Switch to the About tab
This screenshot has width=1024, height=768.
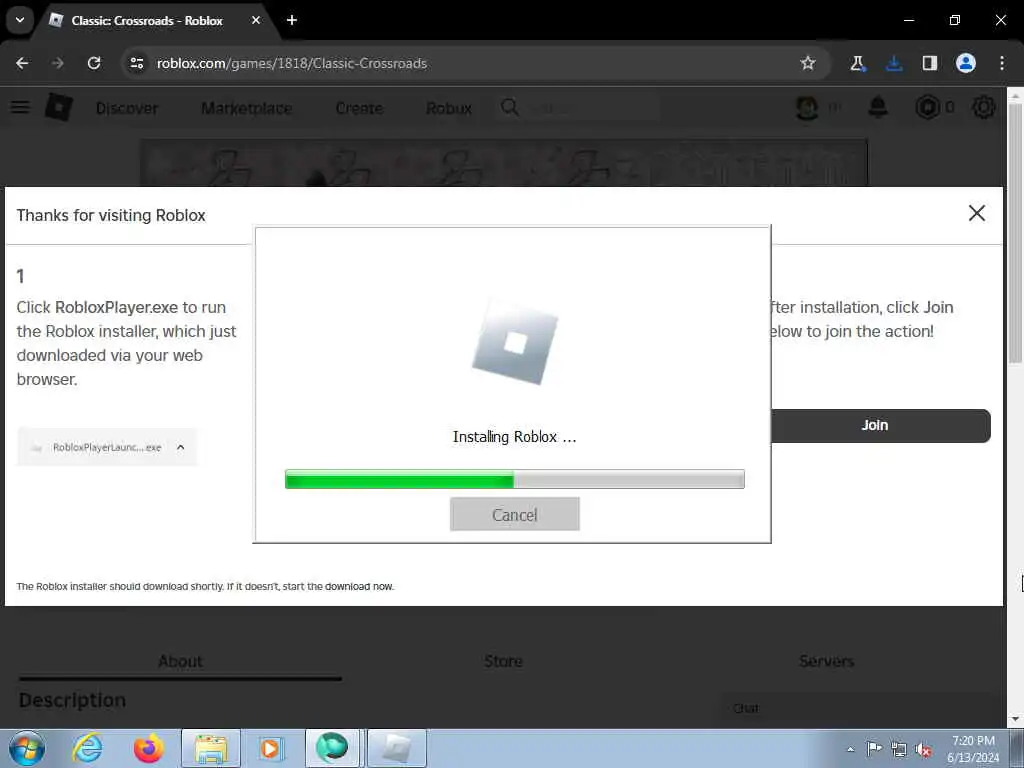(180, 661)
